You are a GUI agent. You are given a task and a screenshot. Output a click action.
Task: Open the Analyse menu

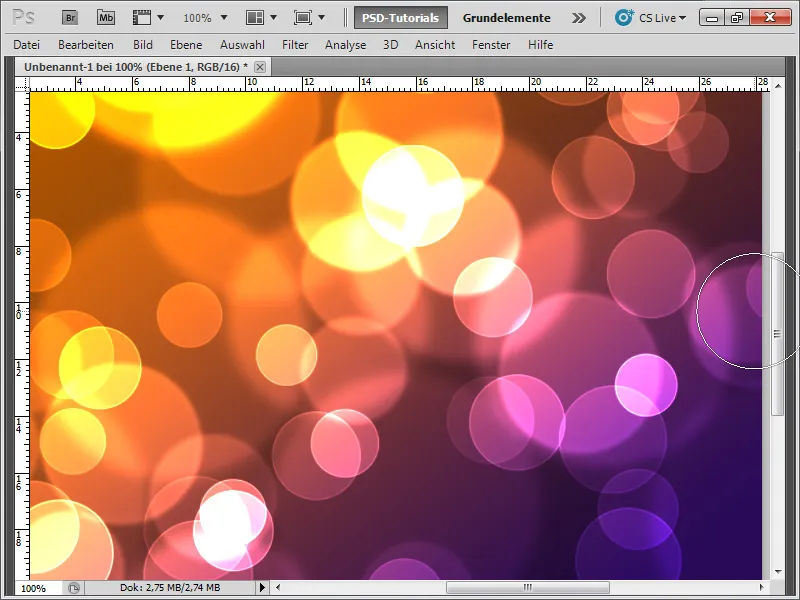pos(345,45)
